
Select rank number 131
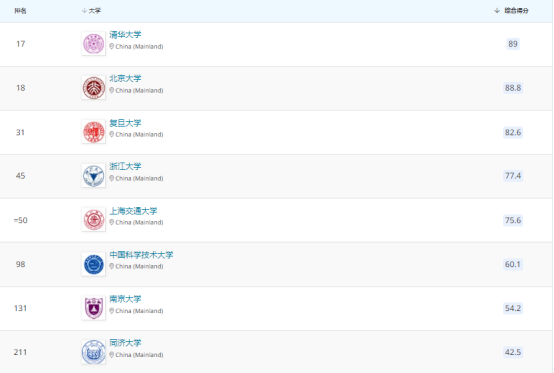20,308
